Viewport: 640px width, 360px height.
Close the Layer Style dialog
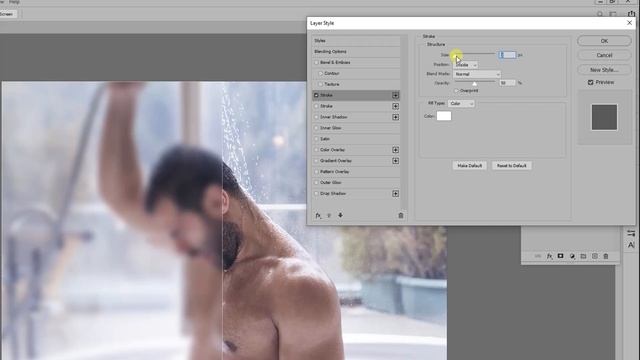(x=629, y=23)
